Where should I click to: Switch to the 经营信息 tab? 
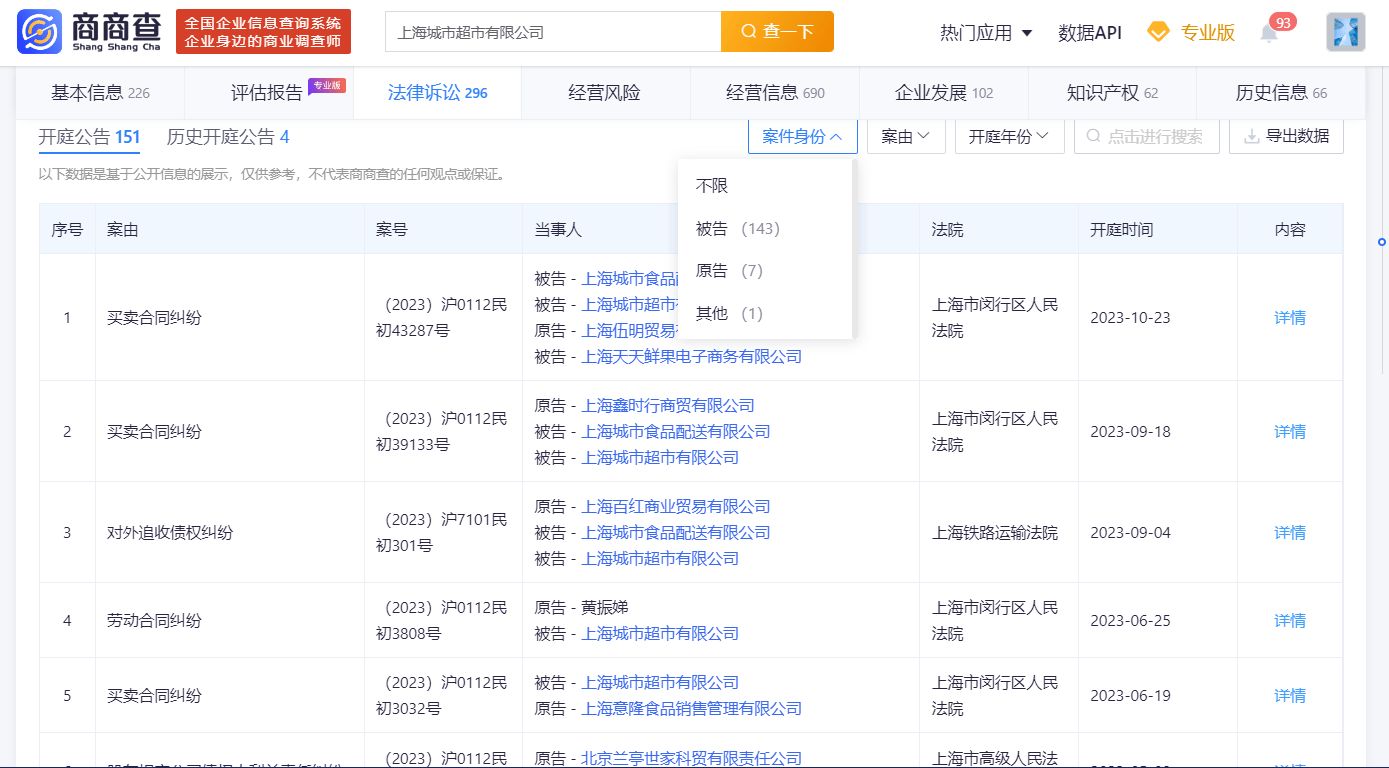click(x=775, y=93)
